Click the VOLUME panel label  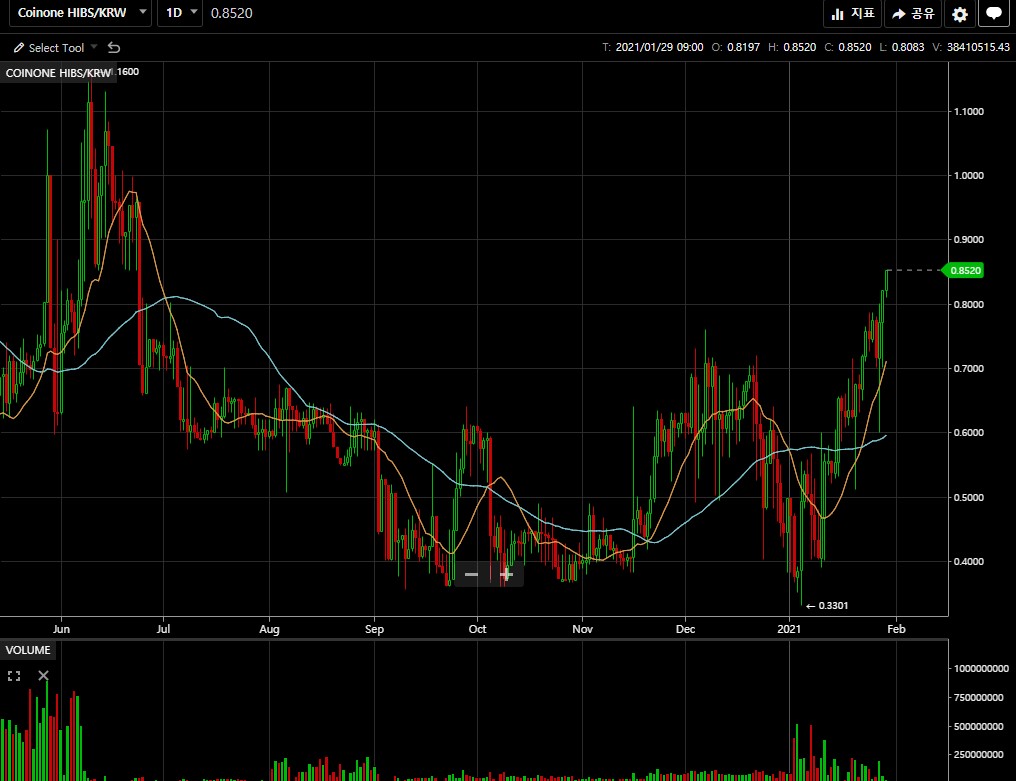pos(28,650)
